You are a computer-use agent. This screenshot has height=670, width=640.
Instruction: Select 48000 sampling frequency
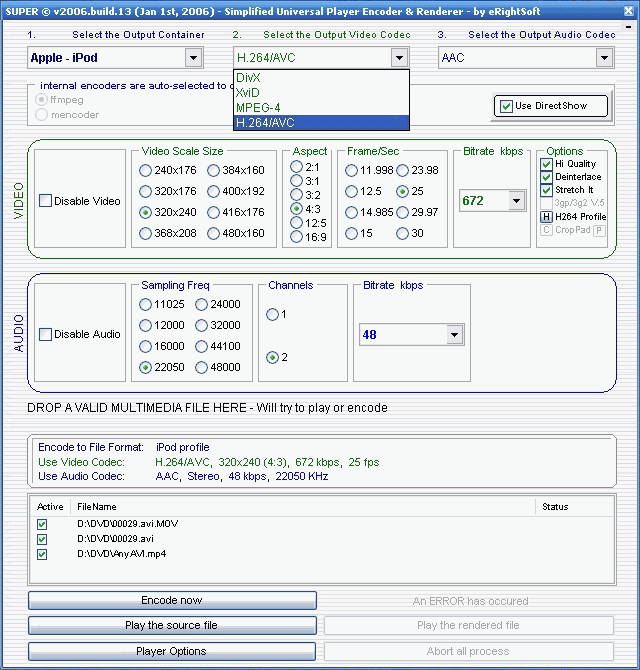(x=201, y=367)
